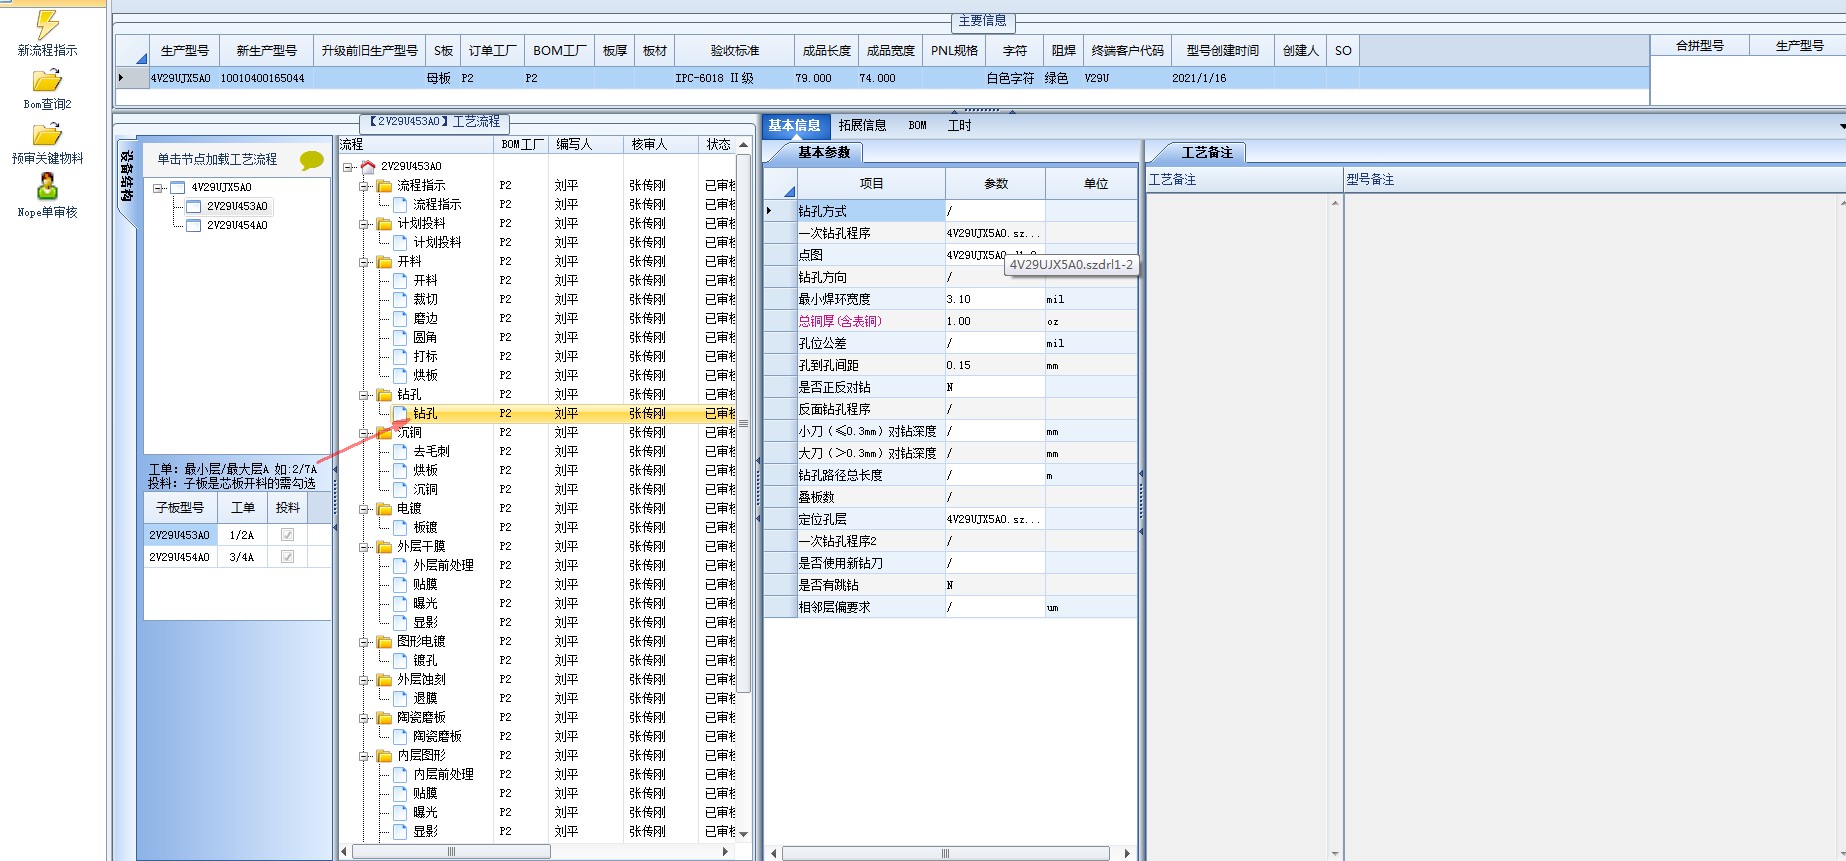Select 2V29U453A0 in structure tree

pyautogui.click(x=237, y=206)
